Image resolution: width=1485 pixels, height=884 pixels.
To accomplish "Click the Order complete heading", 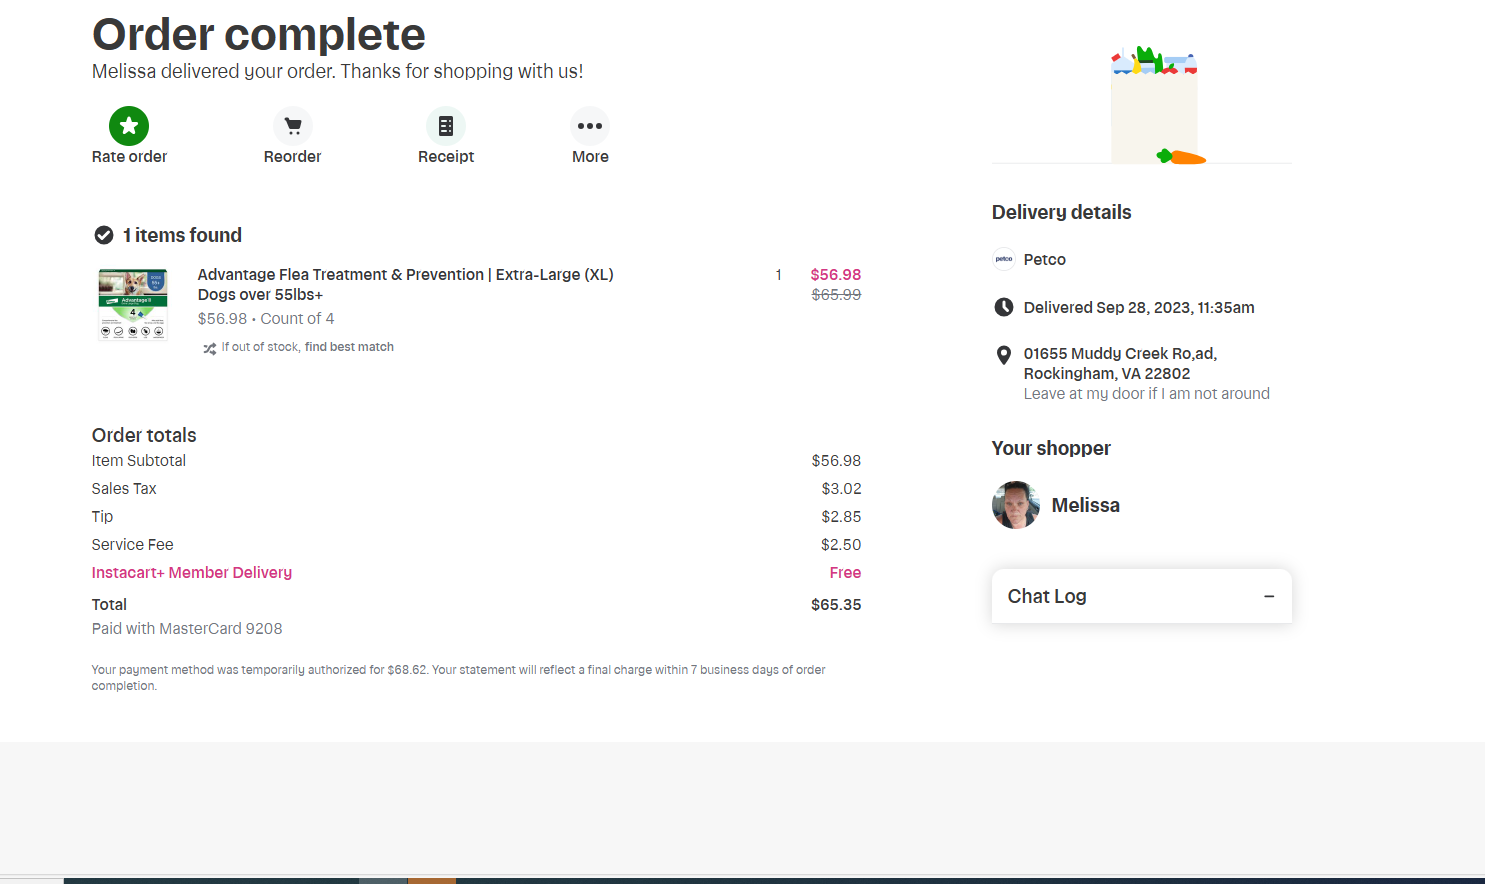I will (259, 34).
